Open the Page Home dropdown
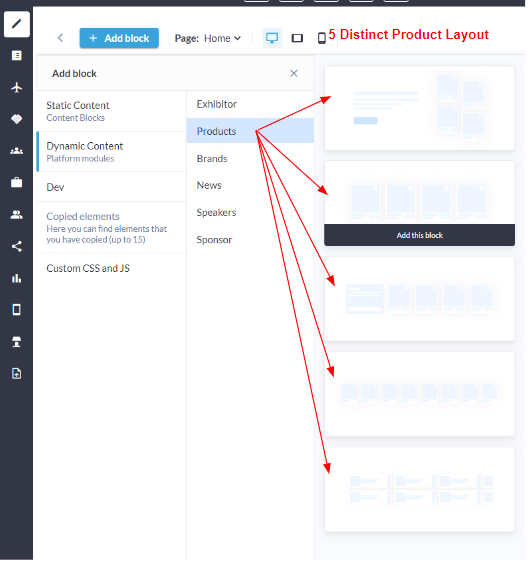Viewport: 531px width, 573px height. 208,38
